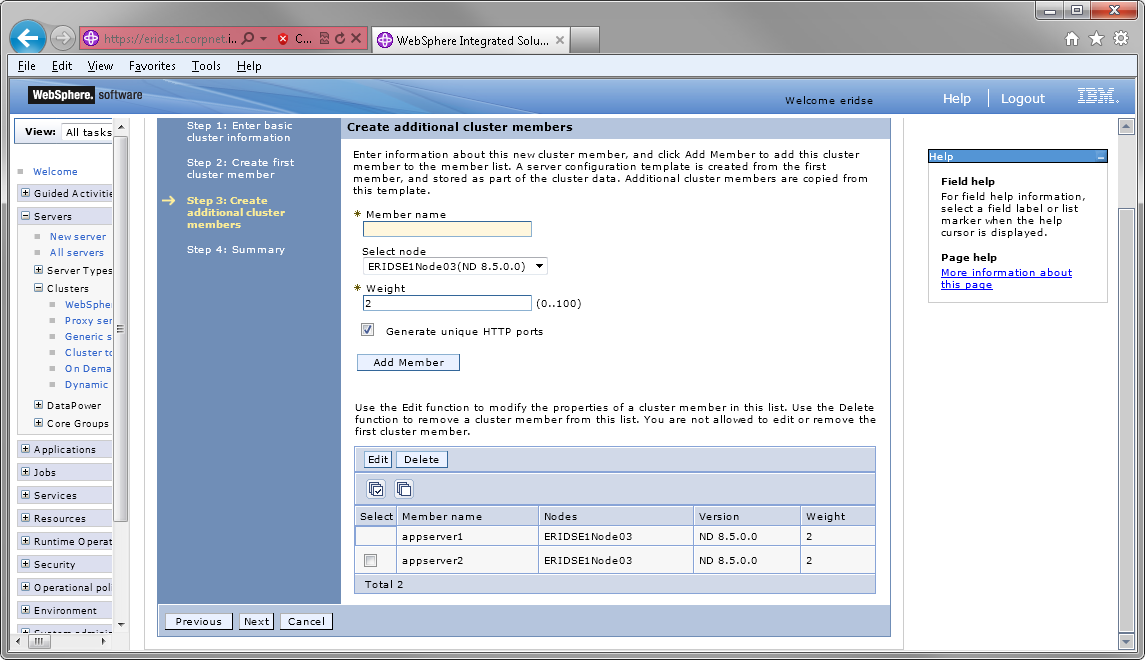Expand the Security section
This screenshot has height=660, width=1145.
click(x=26, y=564)
